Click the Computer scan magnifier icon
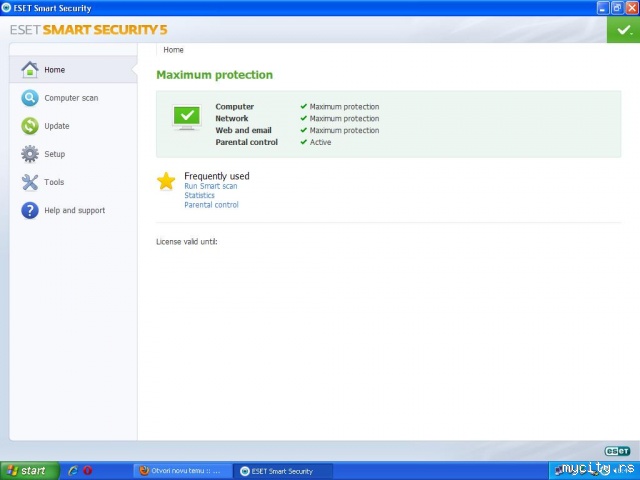This screenshot has height=480, width=640. (30, 98)
